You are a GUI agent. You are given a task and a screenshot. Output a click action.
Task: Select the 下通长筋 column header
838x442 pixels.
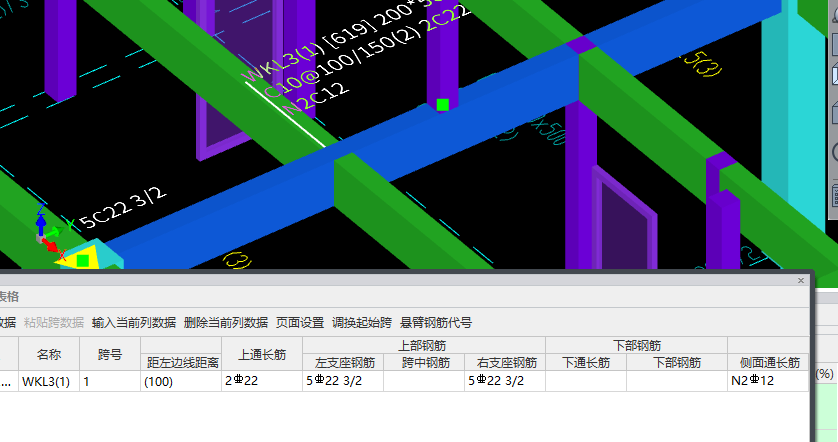586,362
